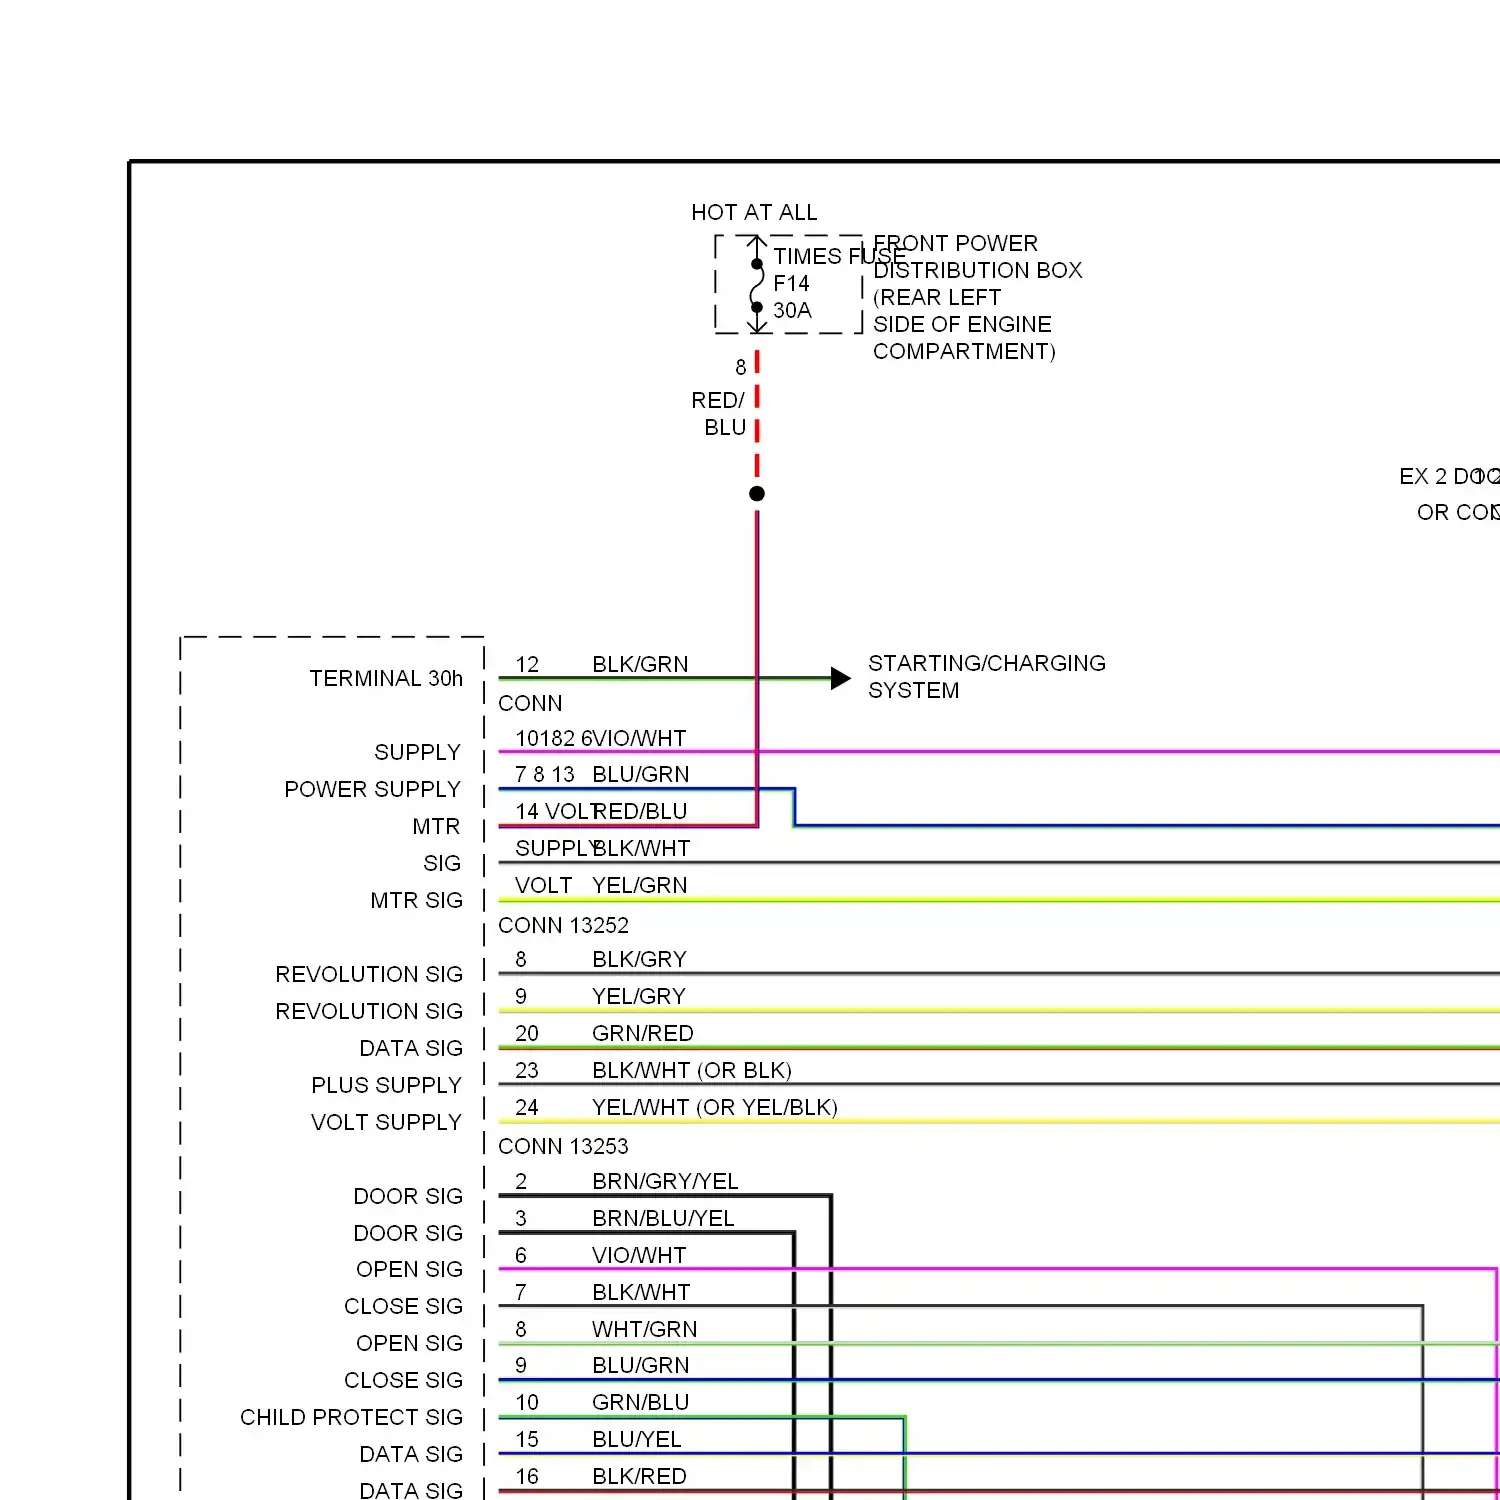Click "REVOLUTION SIG" on the YEL/GRY row

[x=370, y=1011]
